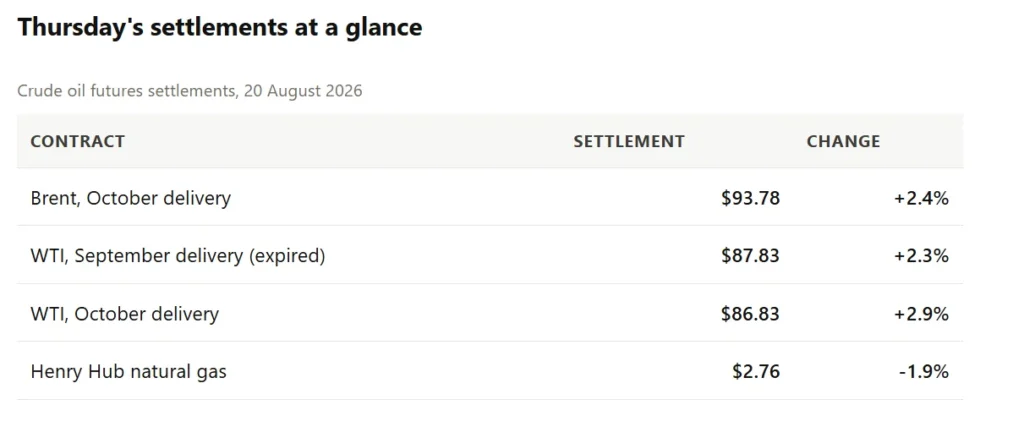Click the CHANGE column header
This screenshot has width=1024, height=427.
click(843, 141)
